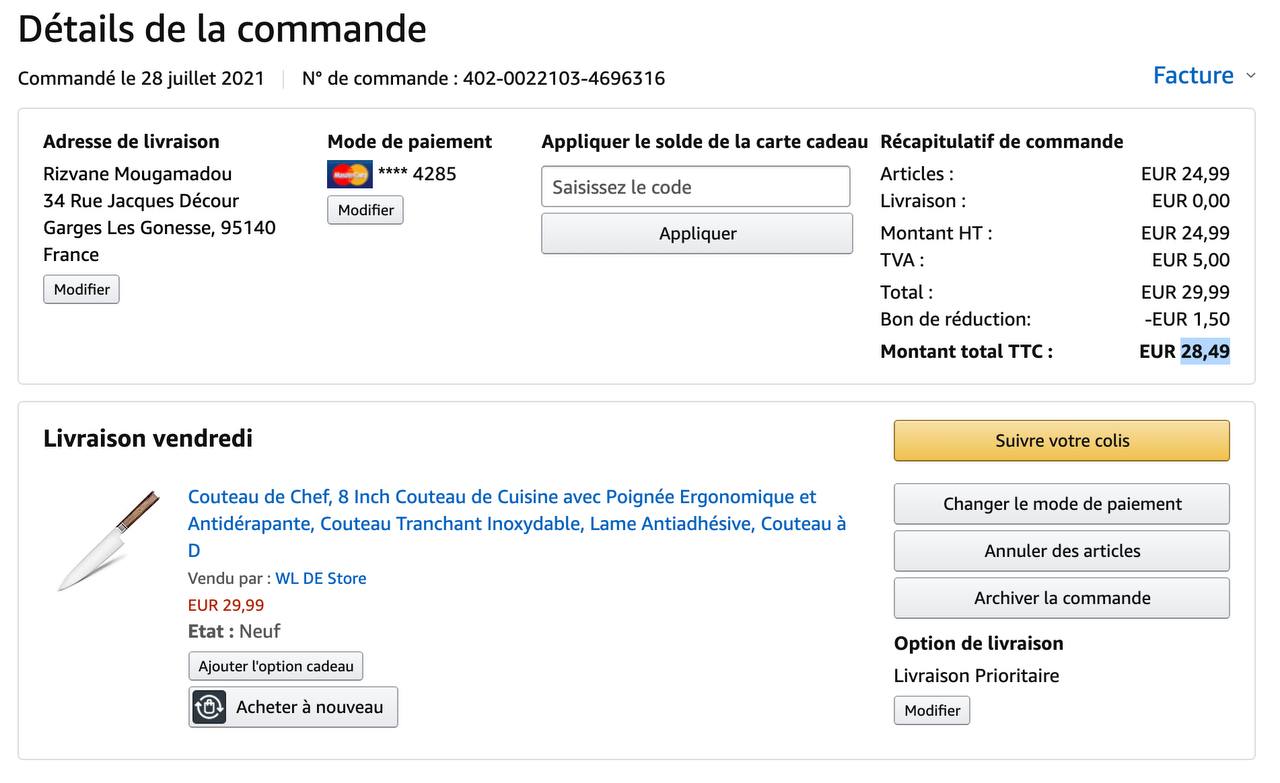This screenshot has height=783, width=1280.
Task: Click Suivre votre colis button
Action: pyautogui.click(x=1061, y=441)
